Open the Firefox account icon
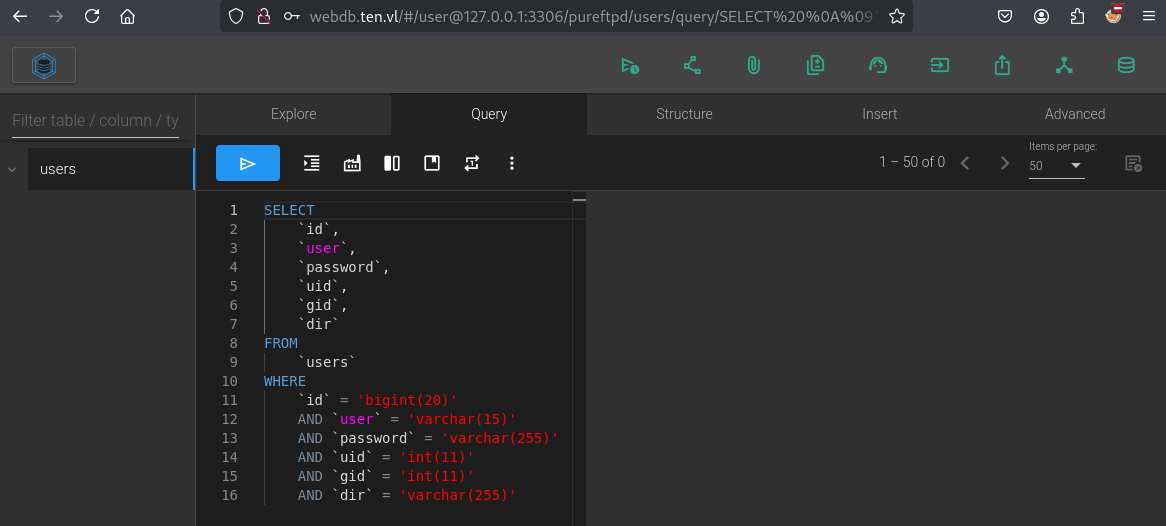Image resolution: width=1166 pixels, height=526 pixels. 1041,16
